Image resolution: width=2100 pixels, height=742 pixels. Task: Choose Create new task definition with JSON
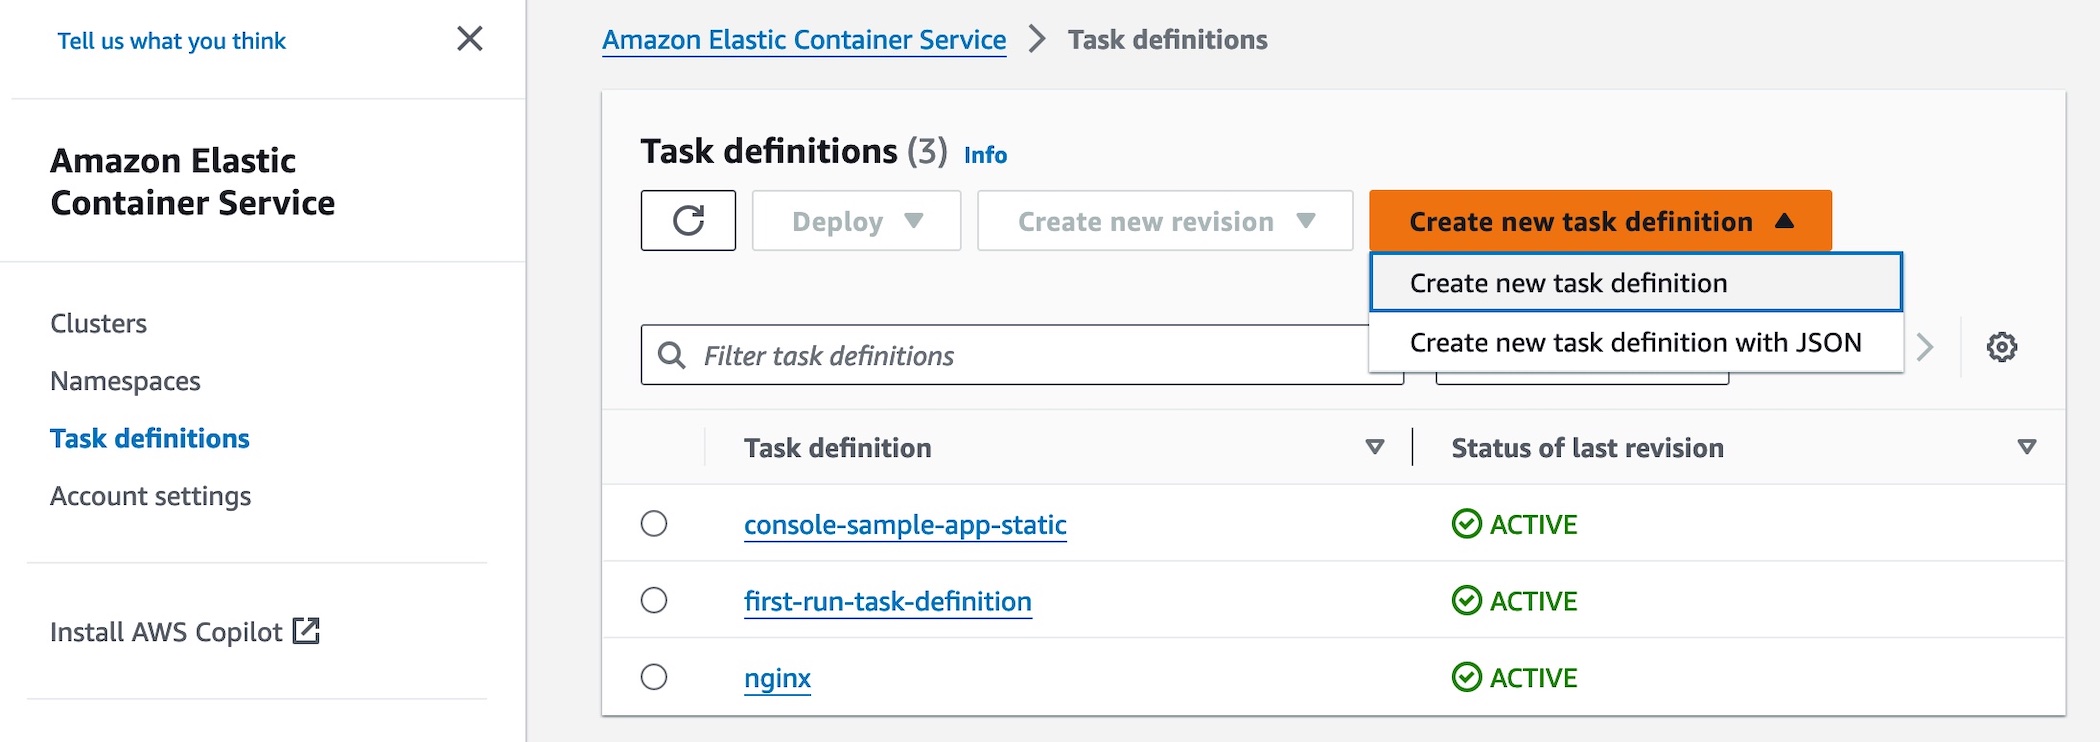coord(1635,343)
